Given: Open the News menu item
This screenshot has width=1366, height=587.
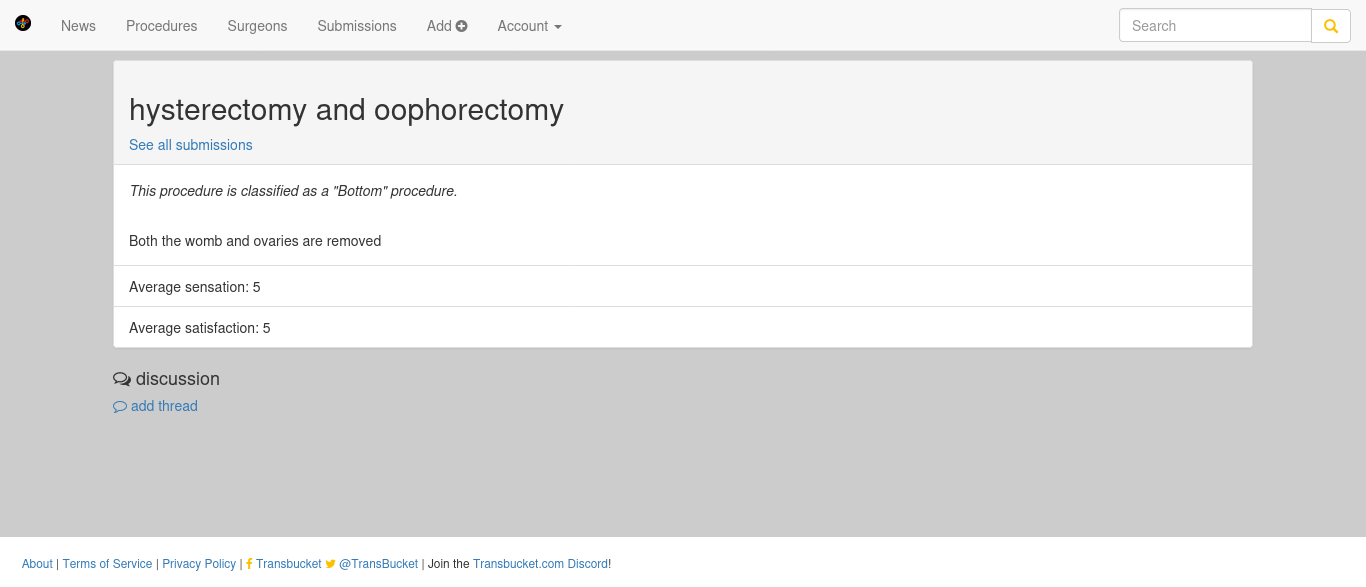Looking at the screenshot, I should coord(78,26).
